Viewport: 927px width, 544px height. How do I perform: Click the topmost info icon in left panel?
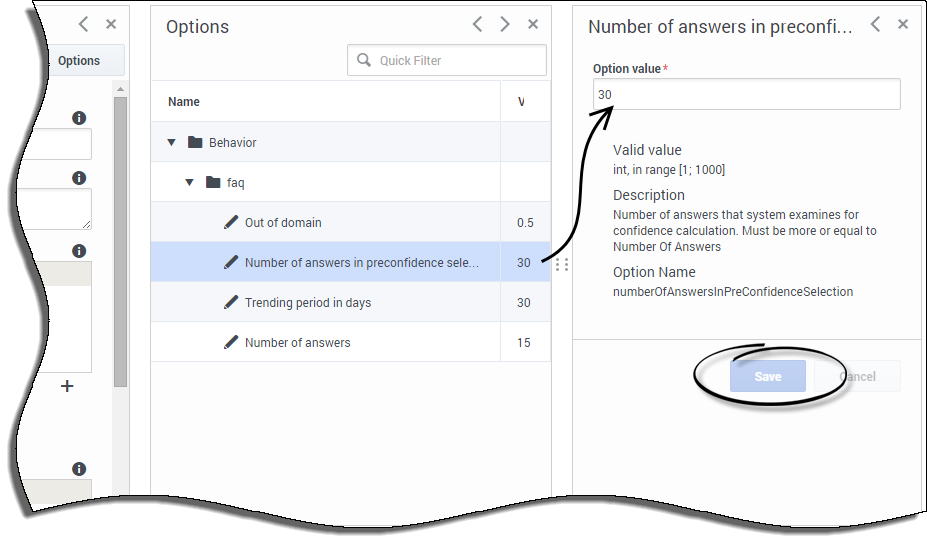pyautogui.click(x=79, y=118)
